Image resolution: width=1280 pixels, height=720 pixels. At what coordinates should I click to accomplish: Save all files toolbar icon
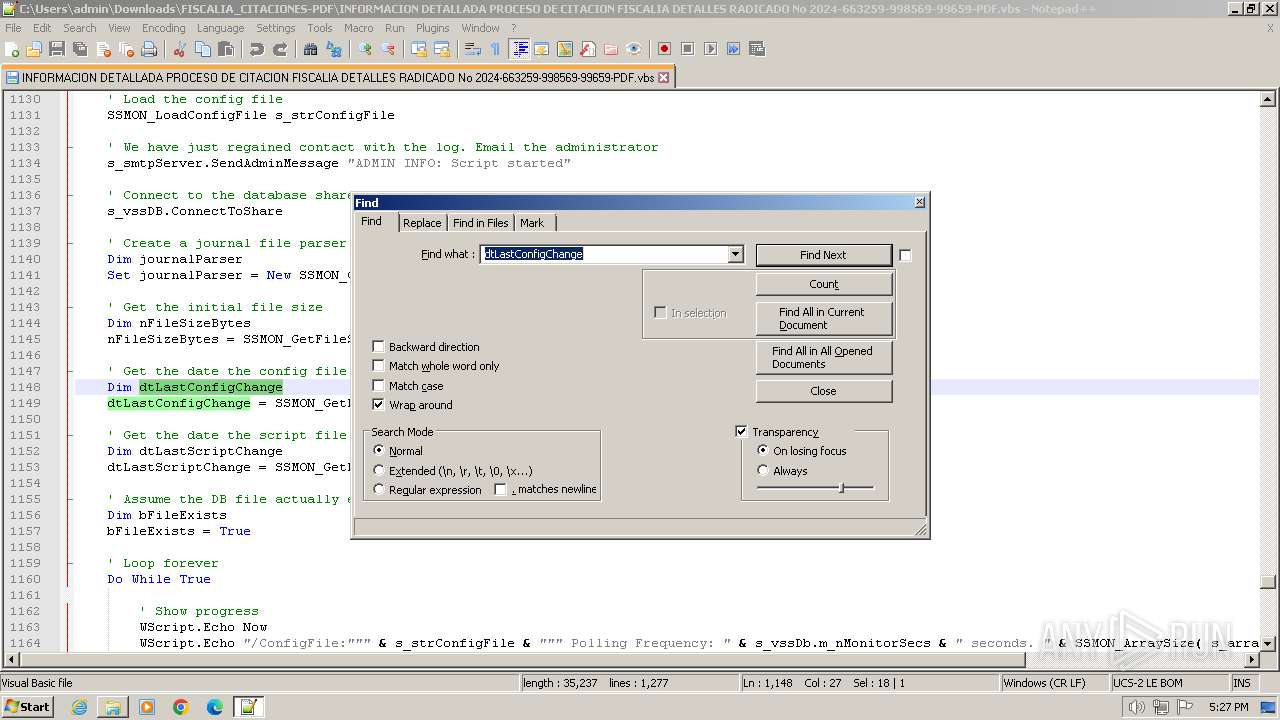pyautogui.click(x=80, y=49)
